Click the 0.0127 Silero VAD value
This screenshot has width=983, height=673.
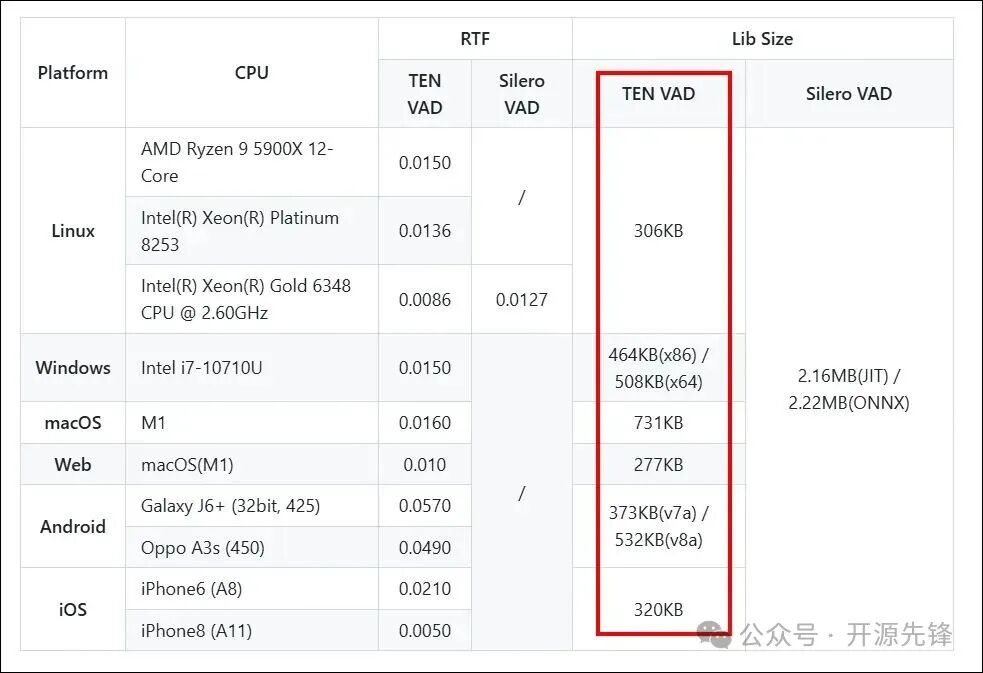(522, 299)
